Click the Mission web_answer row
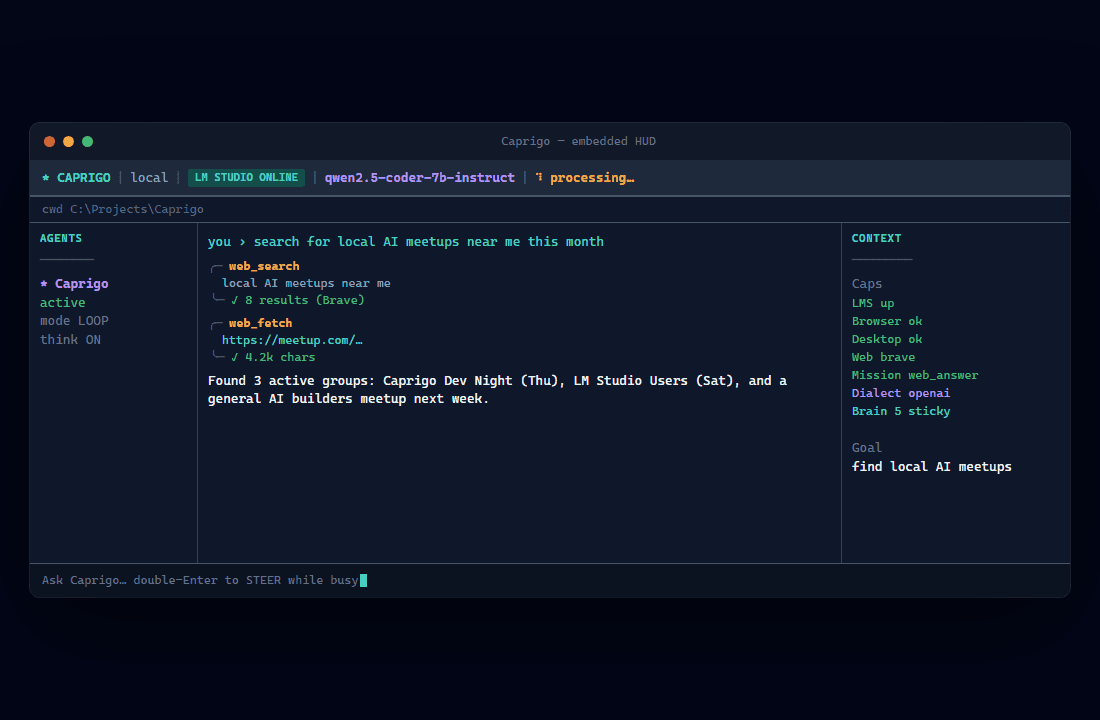This screenshot has height=720, width=1100. point(915,375)
